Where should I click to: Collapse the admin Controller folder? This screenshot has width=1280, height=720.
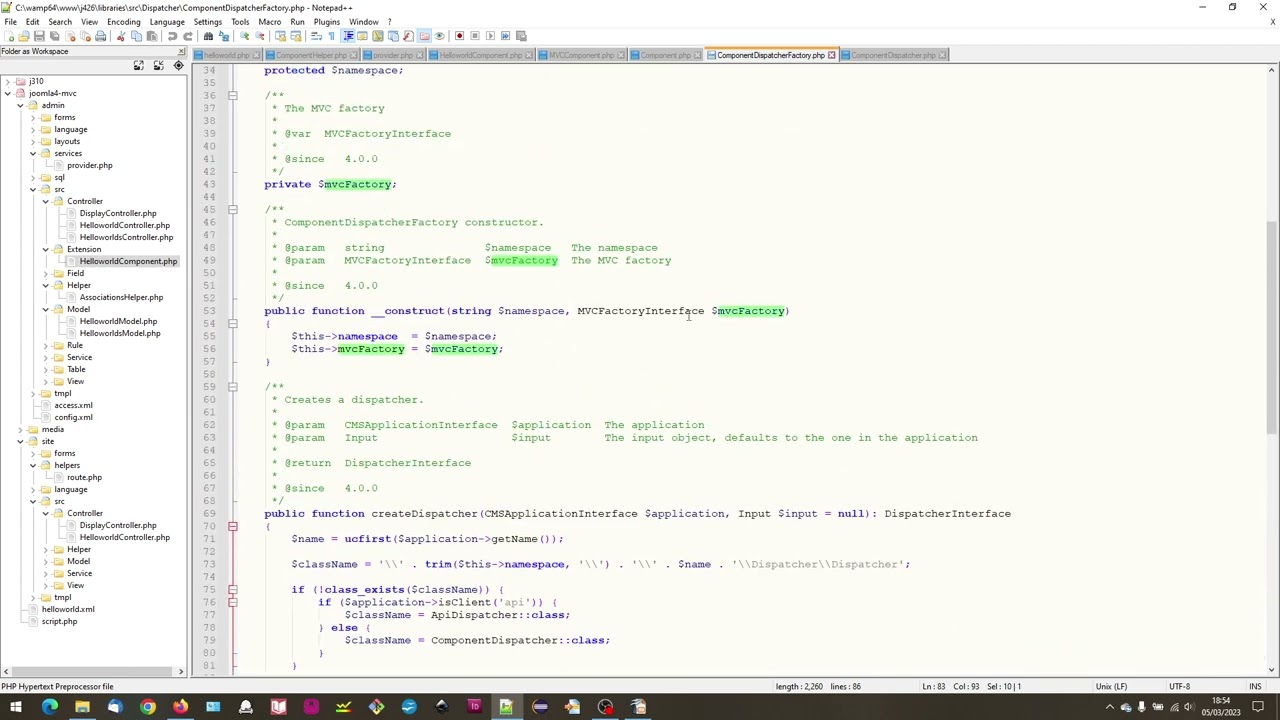(45, 201)
